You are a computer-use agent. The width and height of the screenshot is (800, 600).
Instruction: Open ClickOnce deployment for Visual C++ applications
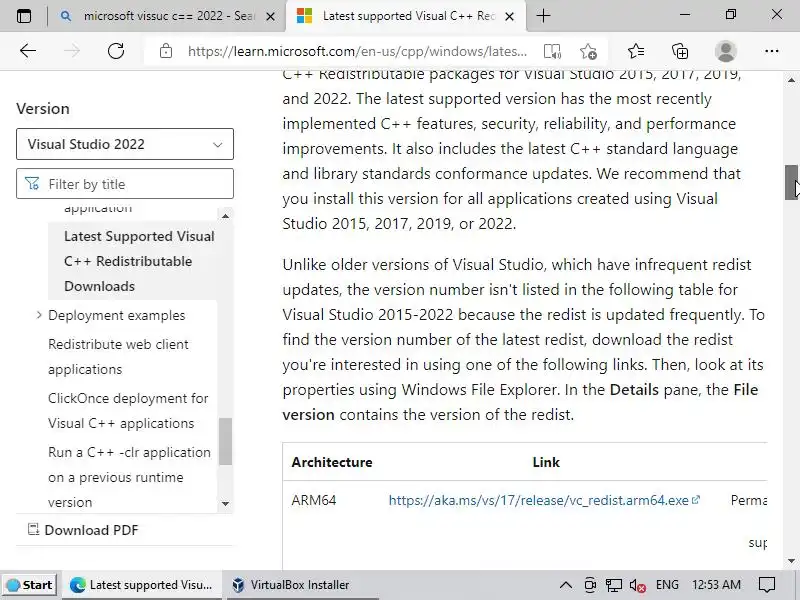128,411
